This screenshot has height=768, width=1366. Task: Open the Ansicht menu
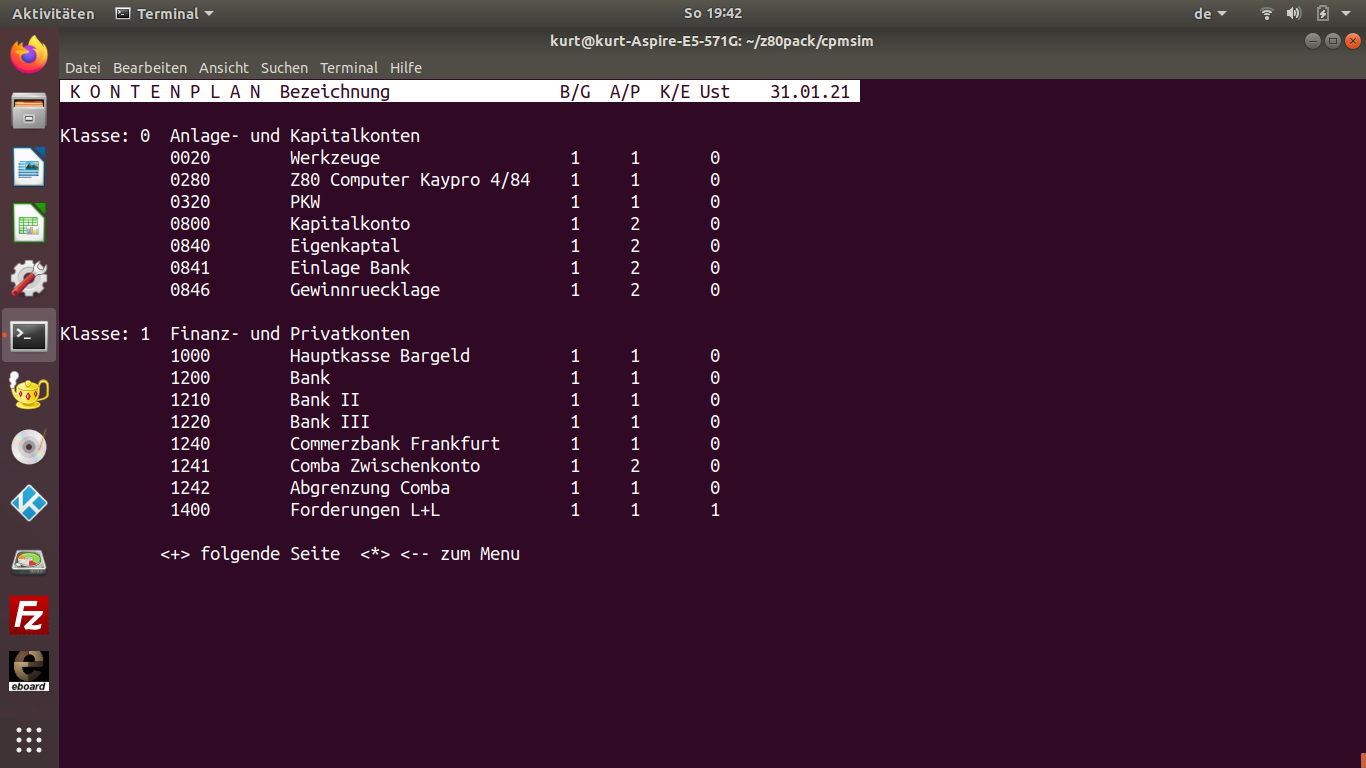tap(224, 68)
